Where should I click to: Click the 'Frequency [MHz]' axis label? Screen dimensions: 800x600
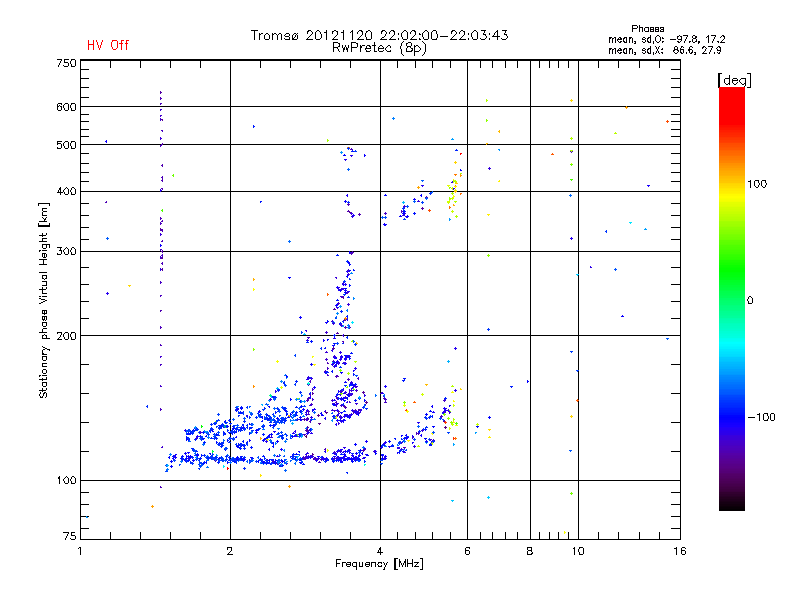(379, 564)
